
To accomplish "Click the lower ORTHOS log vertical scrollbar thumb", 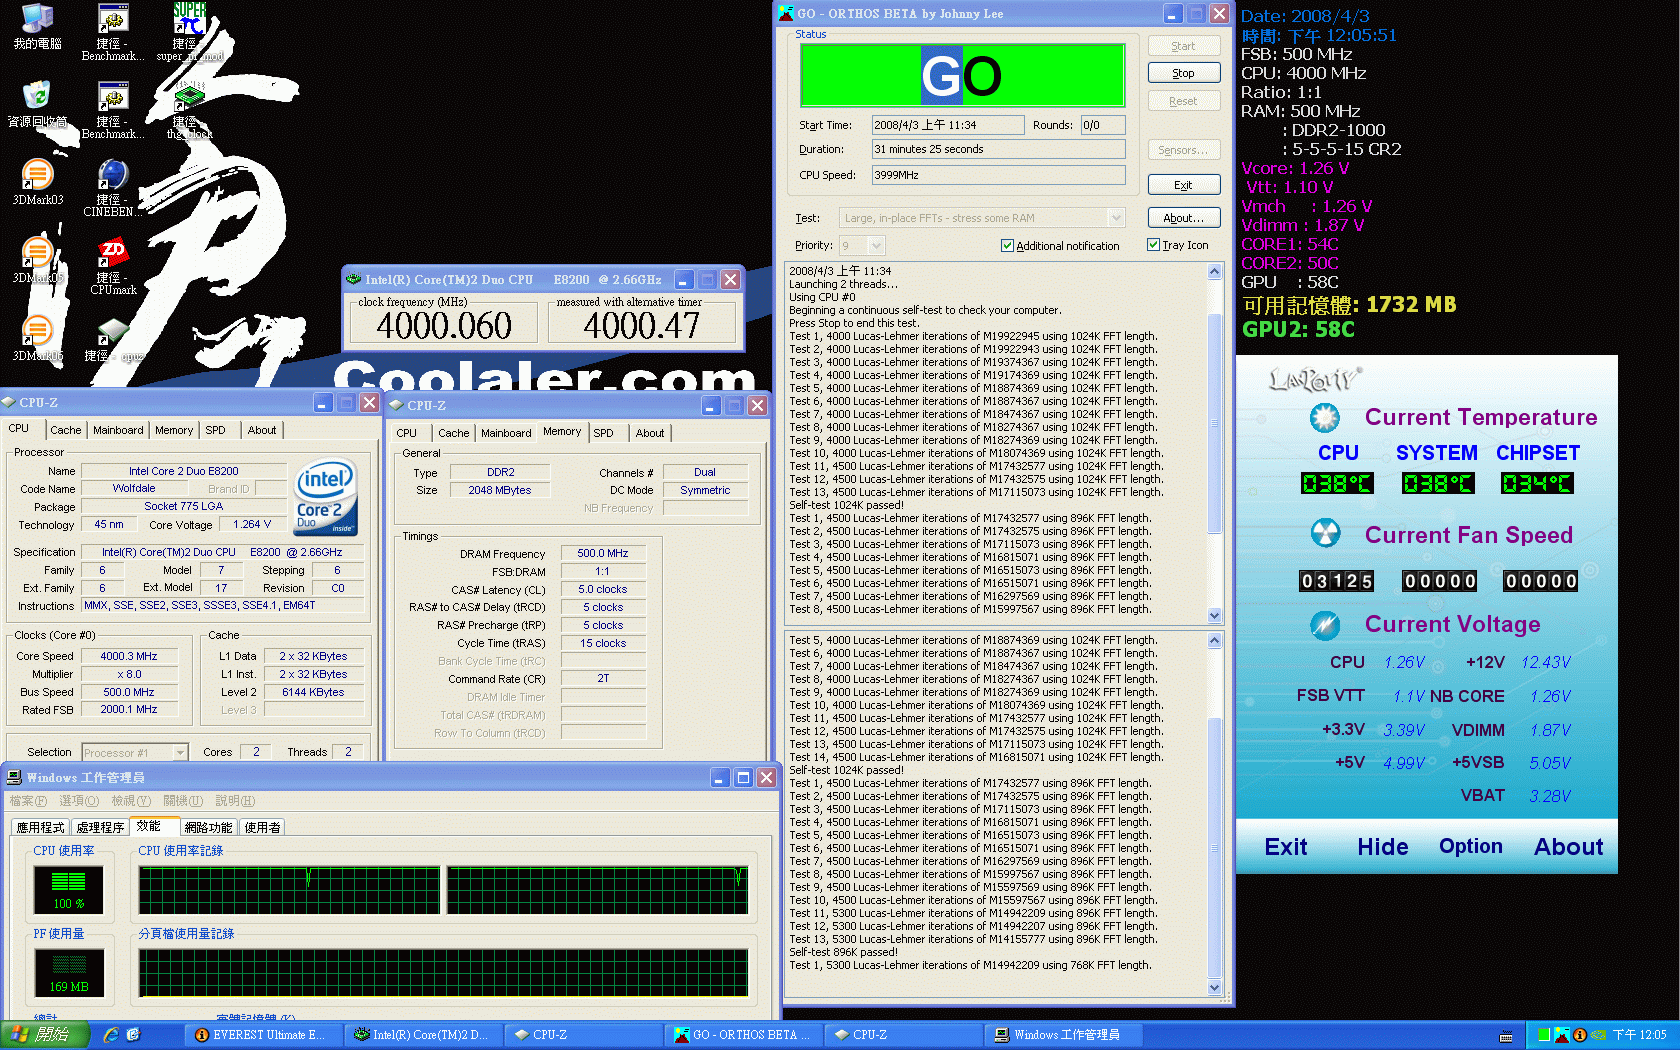I will pyautogui.click(x=1215, y=849).
